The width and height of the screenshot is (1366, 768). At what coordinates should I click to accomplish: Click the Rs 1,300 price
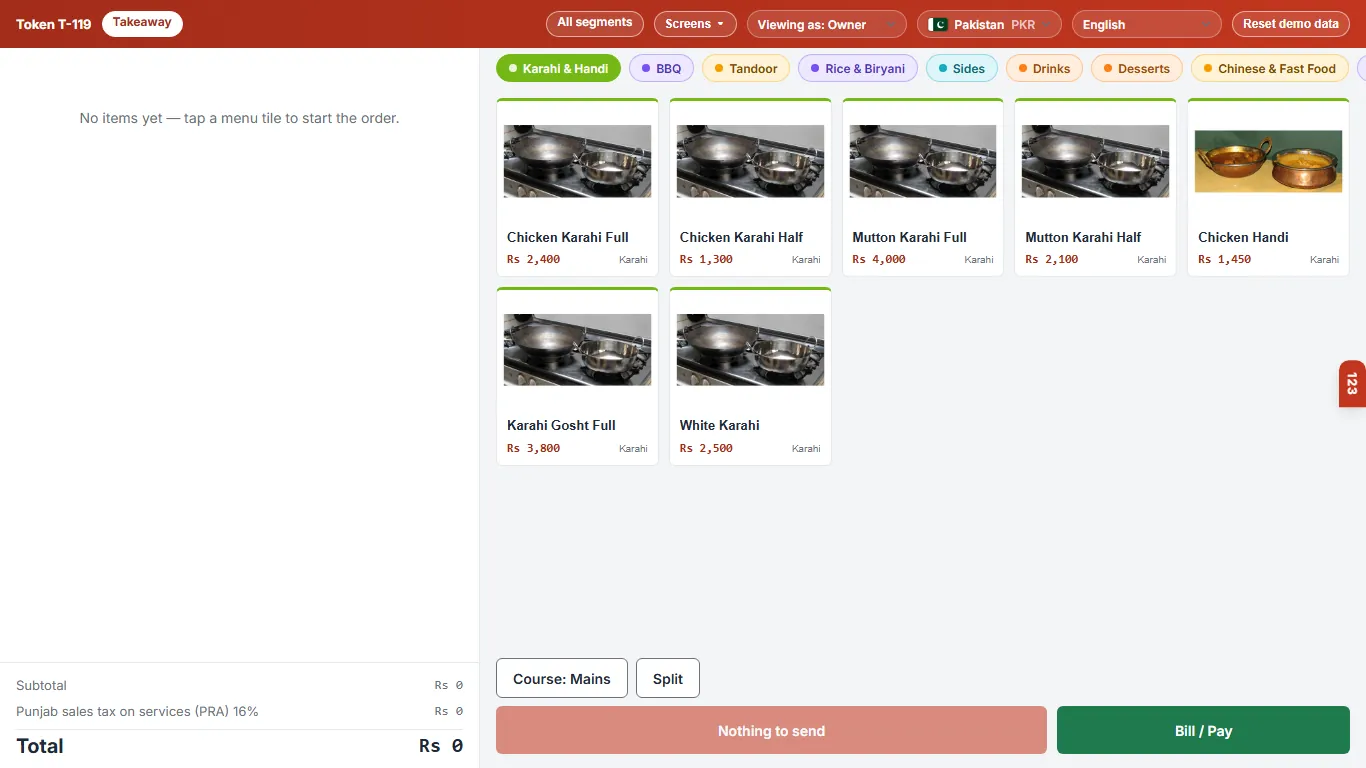(x=706, y=259)
